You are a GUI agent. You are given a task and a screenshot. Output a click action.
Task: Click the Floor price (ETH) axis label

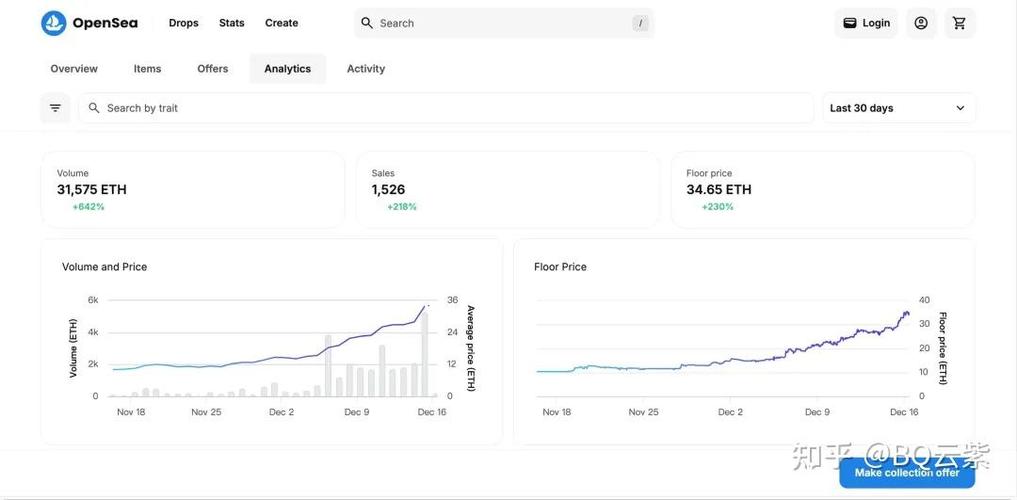[942, 348]
